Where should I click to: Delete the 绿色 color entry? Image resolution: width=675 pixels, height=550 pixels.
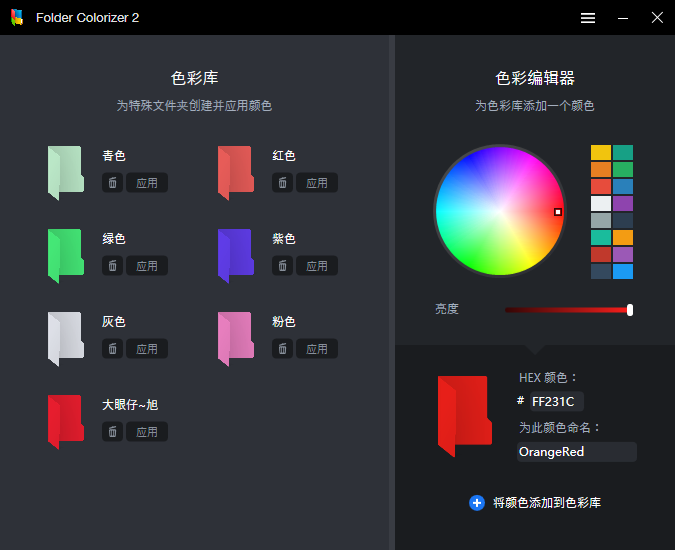[x=112, y=266]
